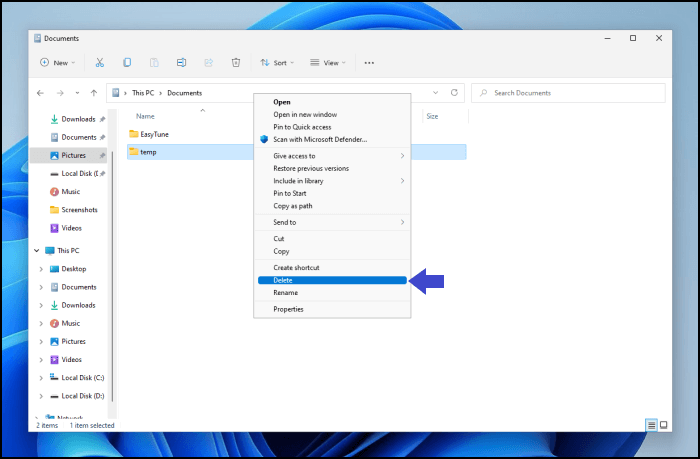Click the Refresh icon beside address bar

pyautogui.click(x=455, y=93)
